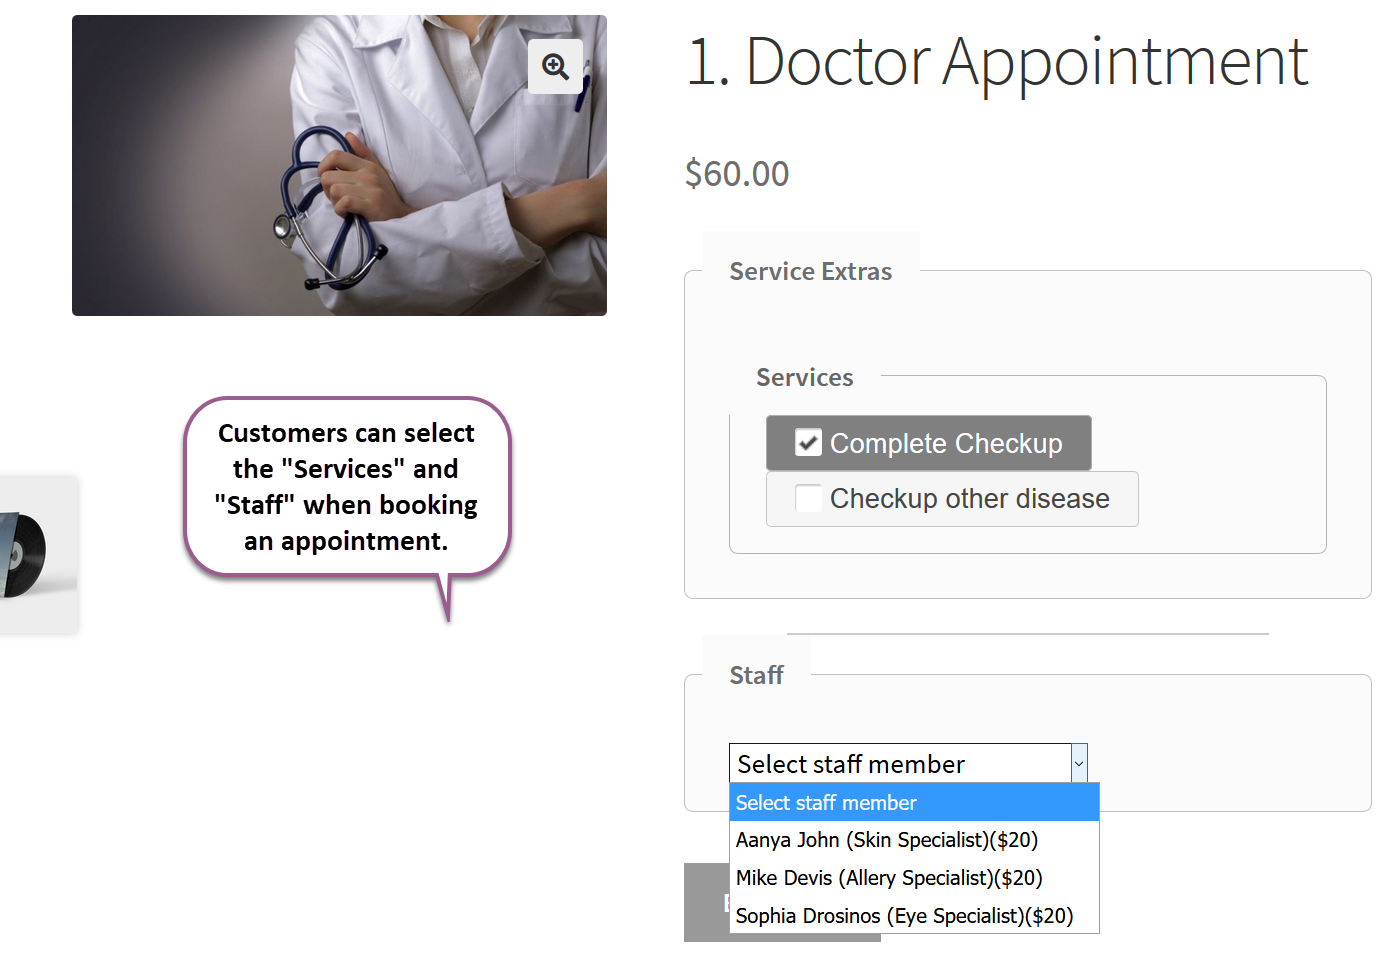Click the dropdown arrow on the staff selector
Viewport: 1397px width, 973px height.
tap(1078, 763)
